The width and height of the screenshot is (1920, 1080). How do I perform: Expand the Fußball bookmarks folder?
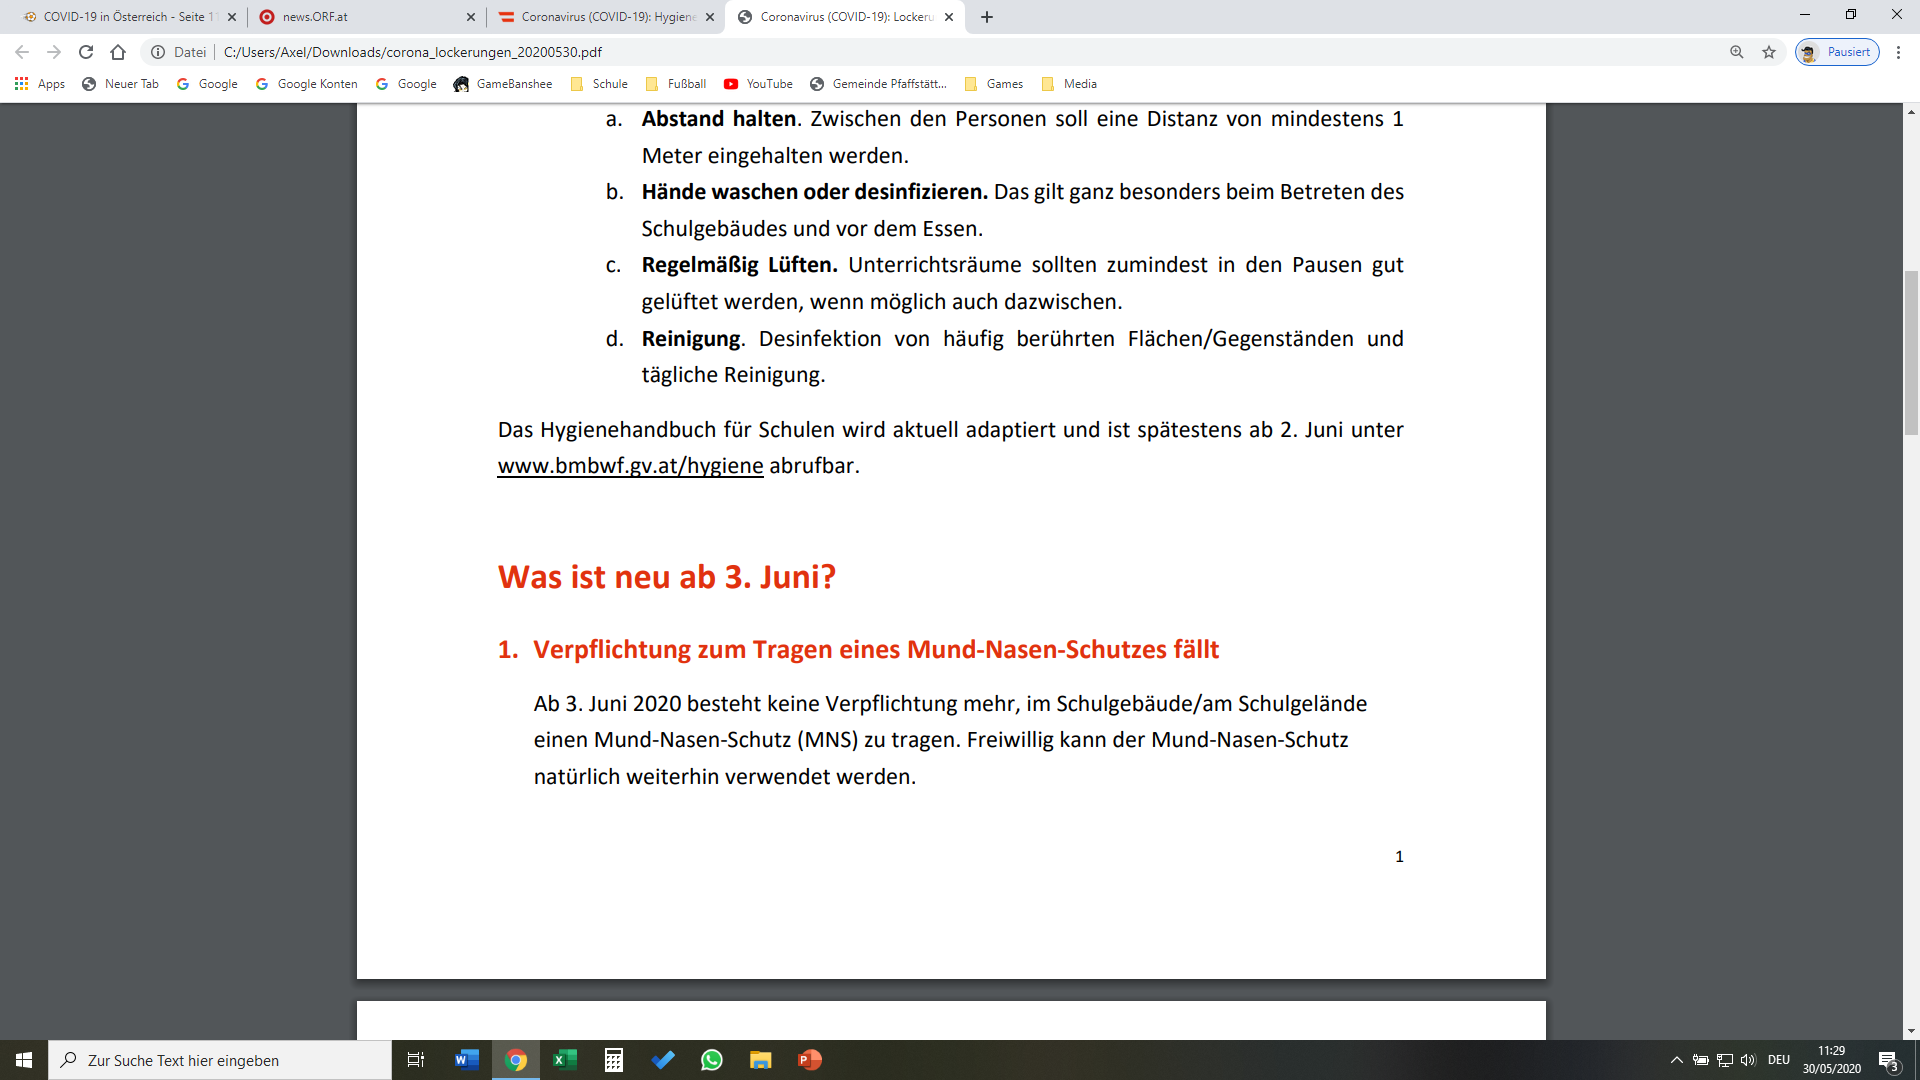676,84
